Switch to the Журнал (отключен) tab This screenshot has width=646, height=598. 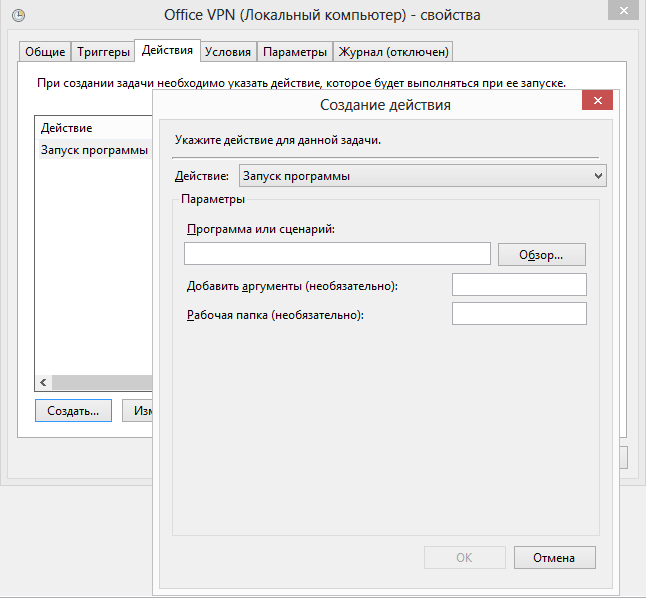[394, 52]
